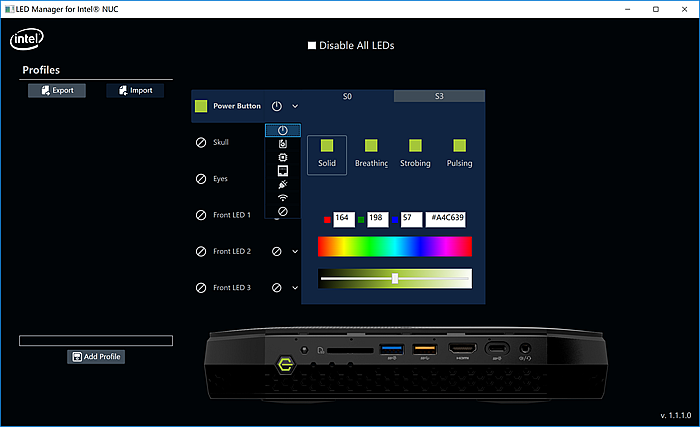
Task: Select the Eyes LED row label
Action: click(x=220, y=179)
